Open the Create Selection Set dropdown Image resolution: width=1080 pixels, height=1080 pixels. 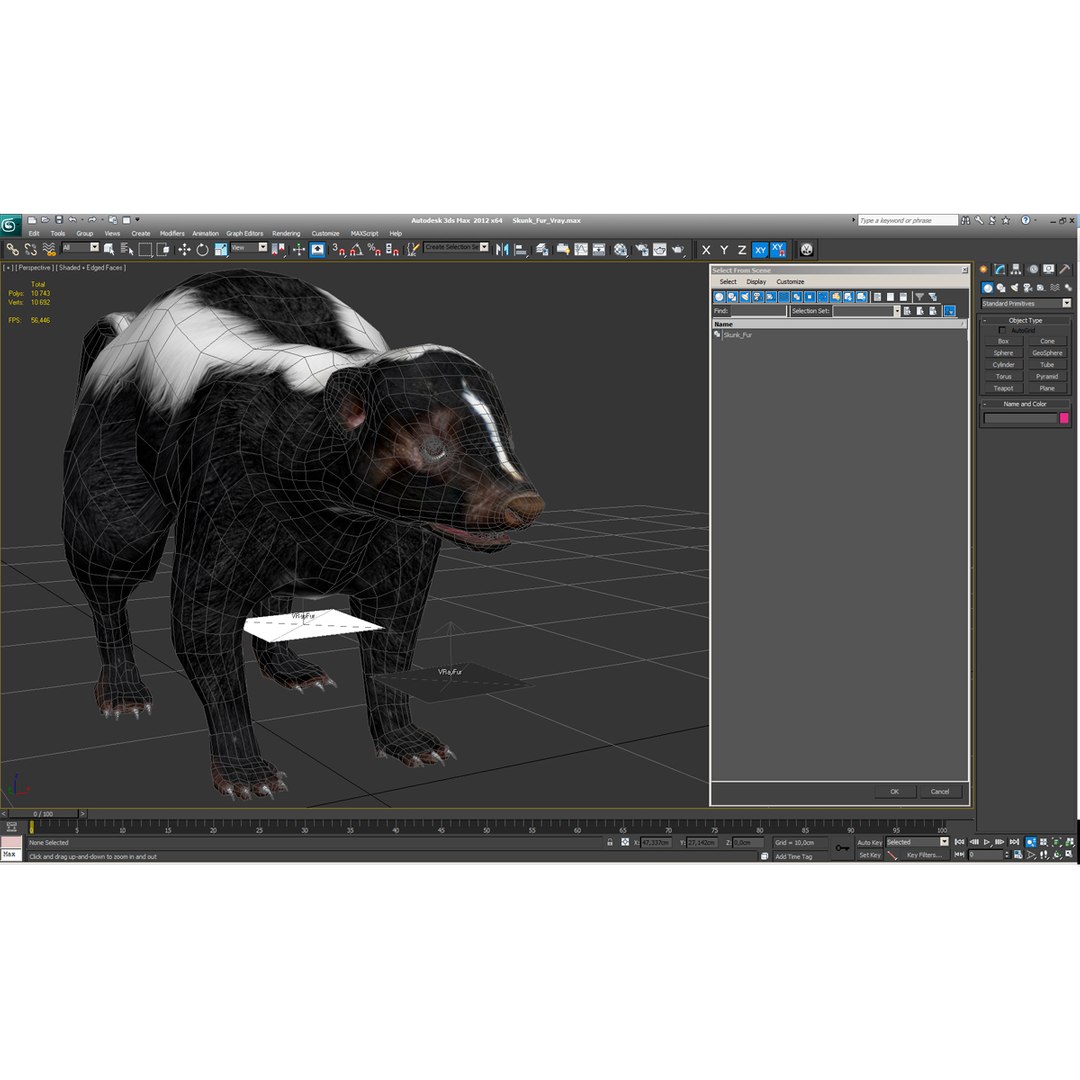[x=457, y=247]
